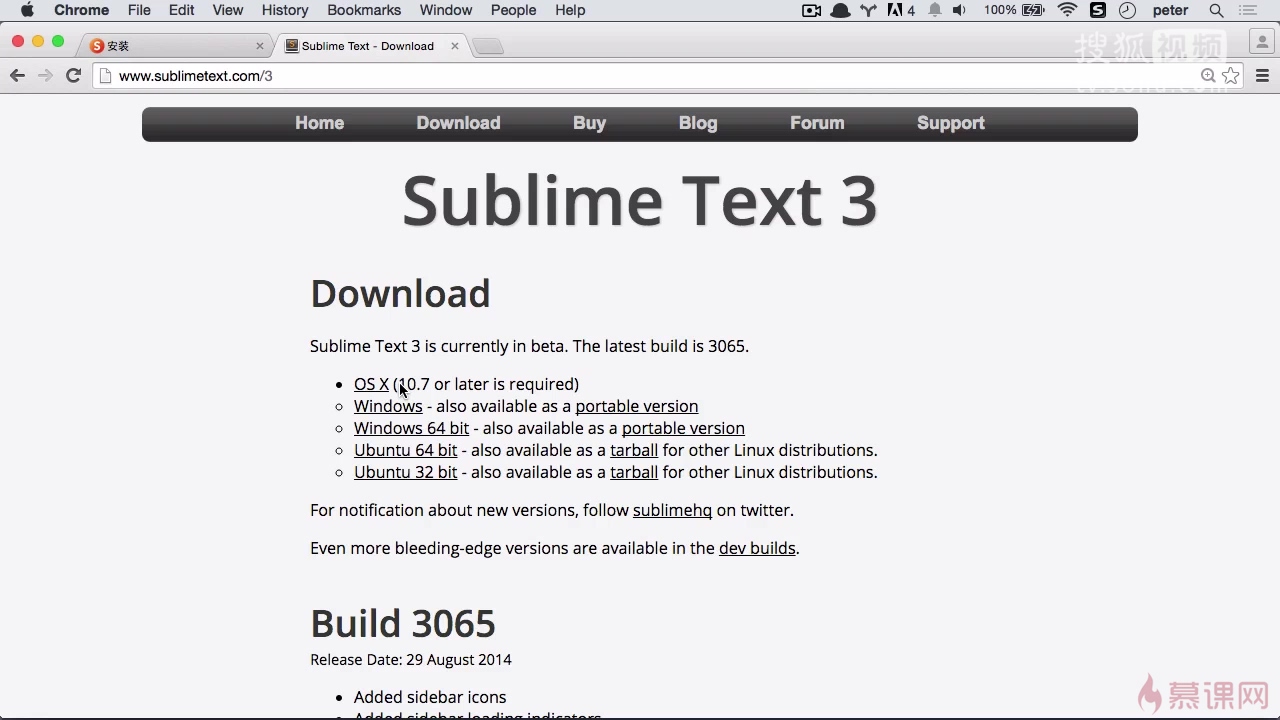The height and width of the screenshot is (720, 1280).
Task: Download the OS X build
Action: click(371, 384)
